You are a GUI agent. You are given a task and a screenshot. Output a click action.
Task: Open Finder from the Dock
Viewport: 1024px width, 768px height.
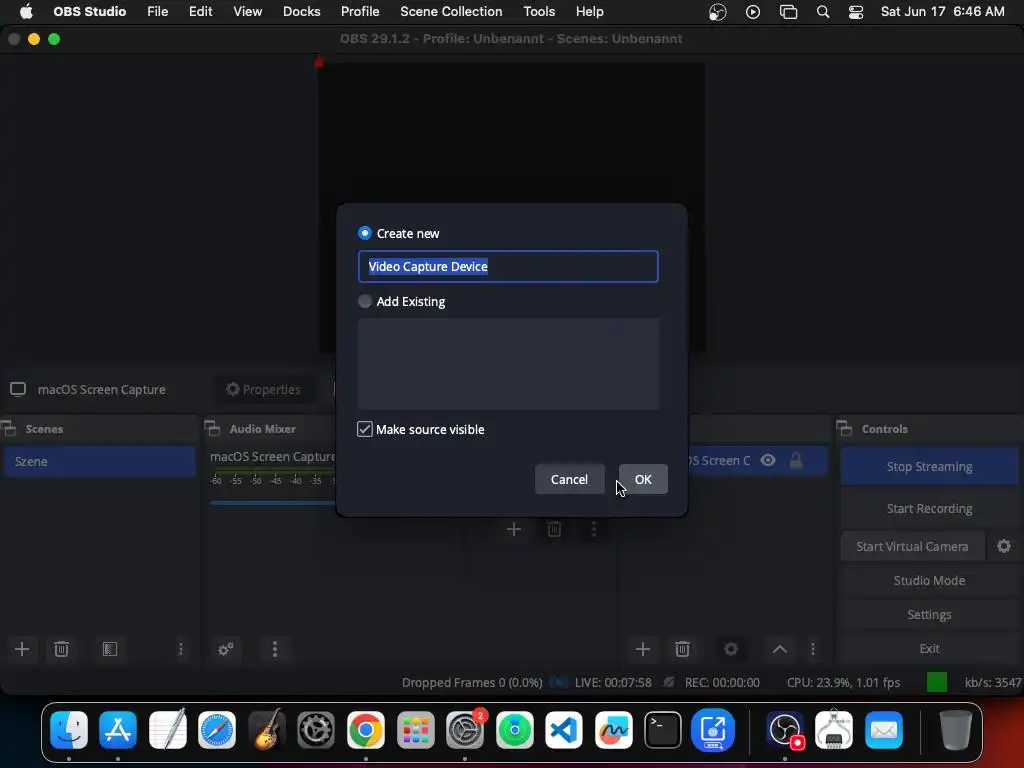[69, 729]
